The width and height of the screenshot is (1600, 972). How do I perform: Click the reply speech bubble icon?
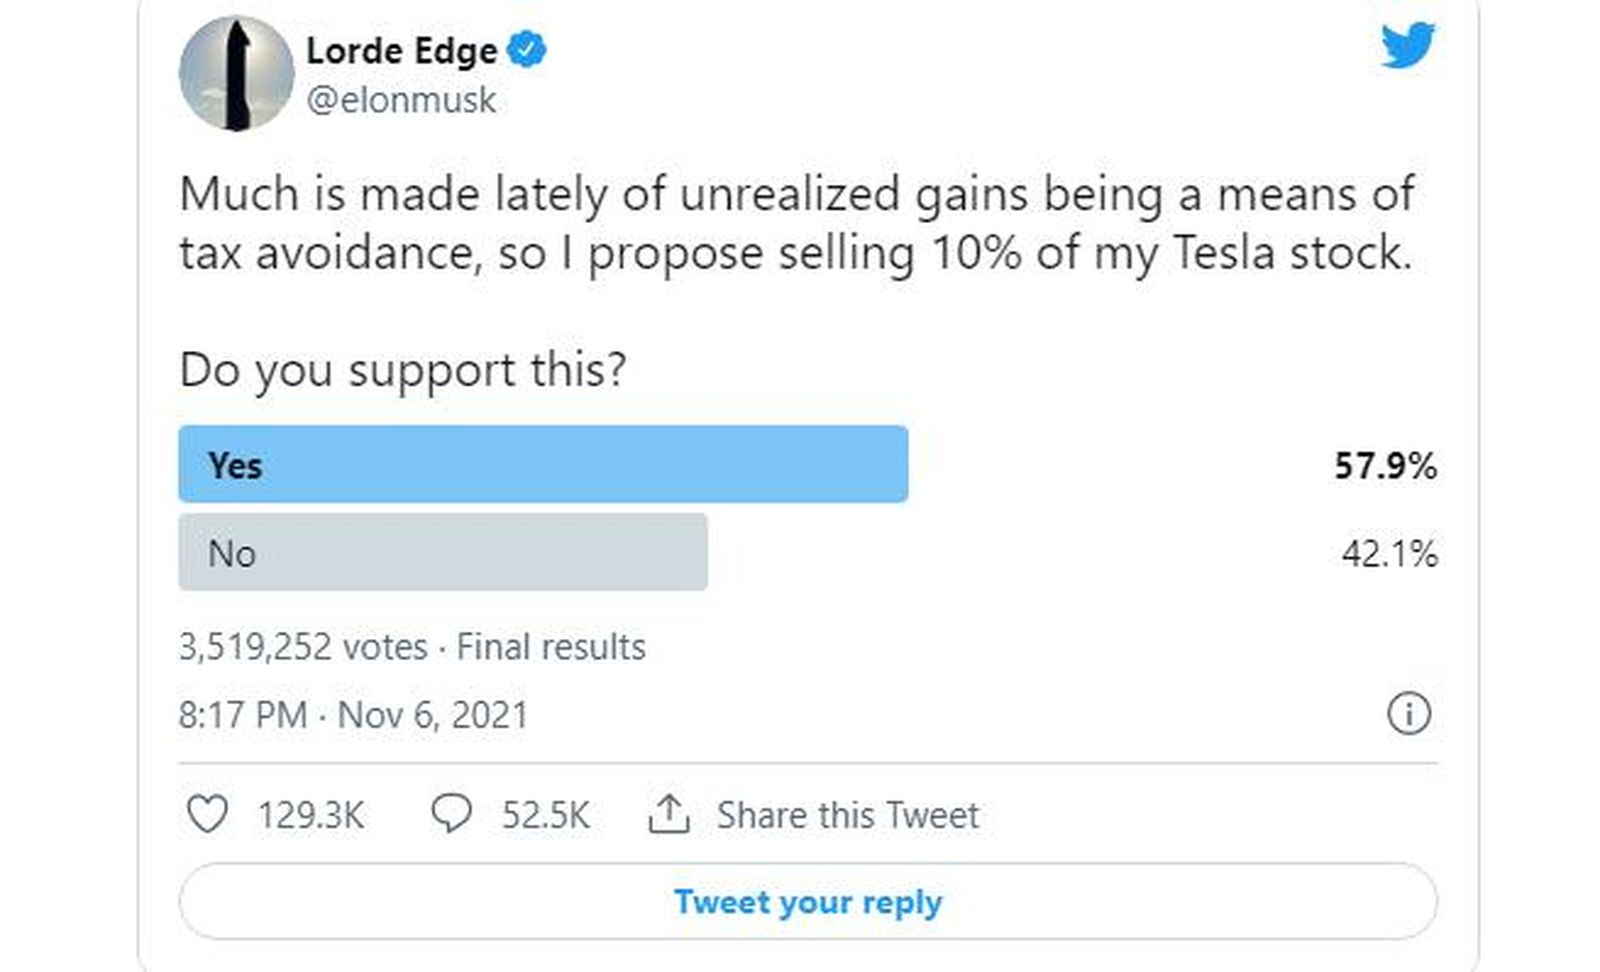(451, 814)
